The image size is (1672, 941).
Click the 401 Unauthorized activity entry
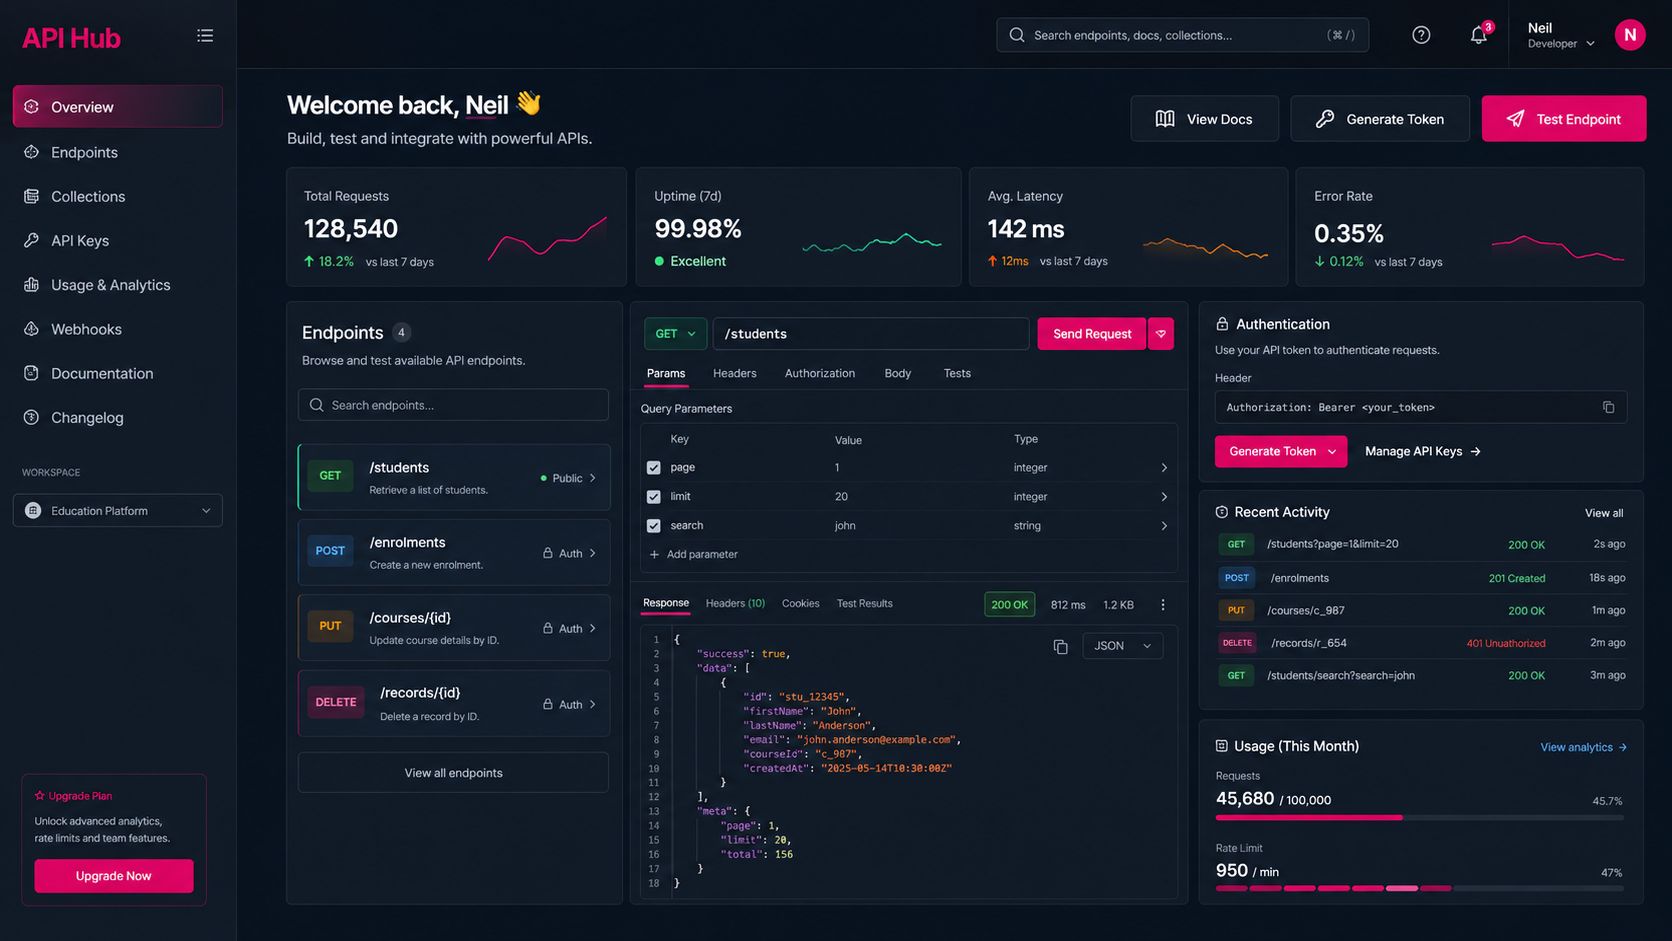1419,643
